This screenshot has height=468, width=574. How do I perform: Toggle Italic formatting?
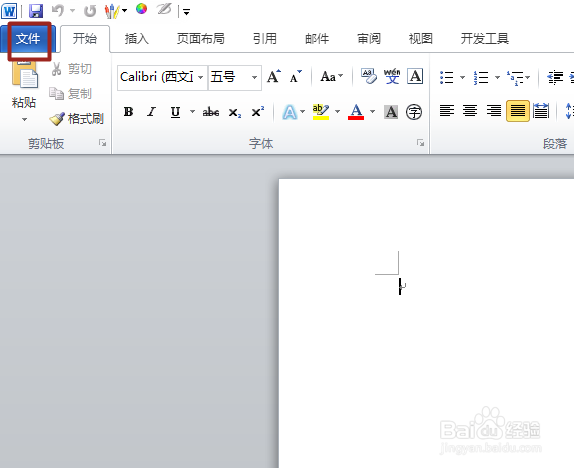pyautogui.click(x=152, y=112)
